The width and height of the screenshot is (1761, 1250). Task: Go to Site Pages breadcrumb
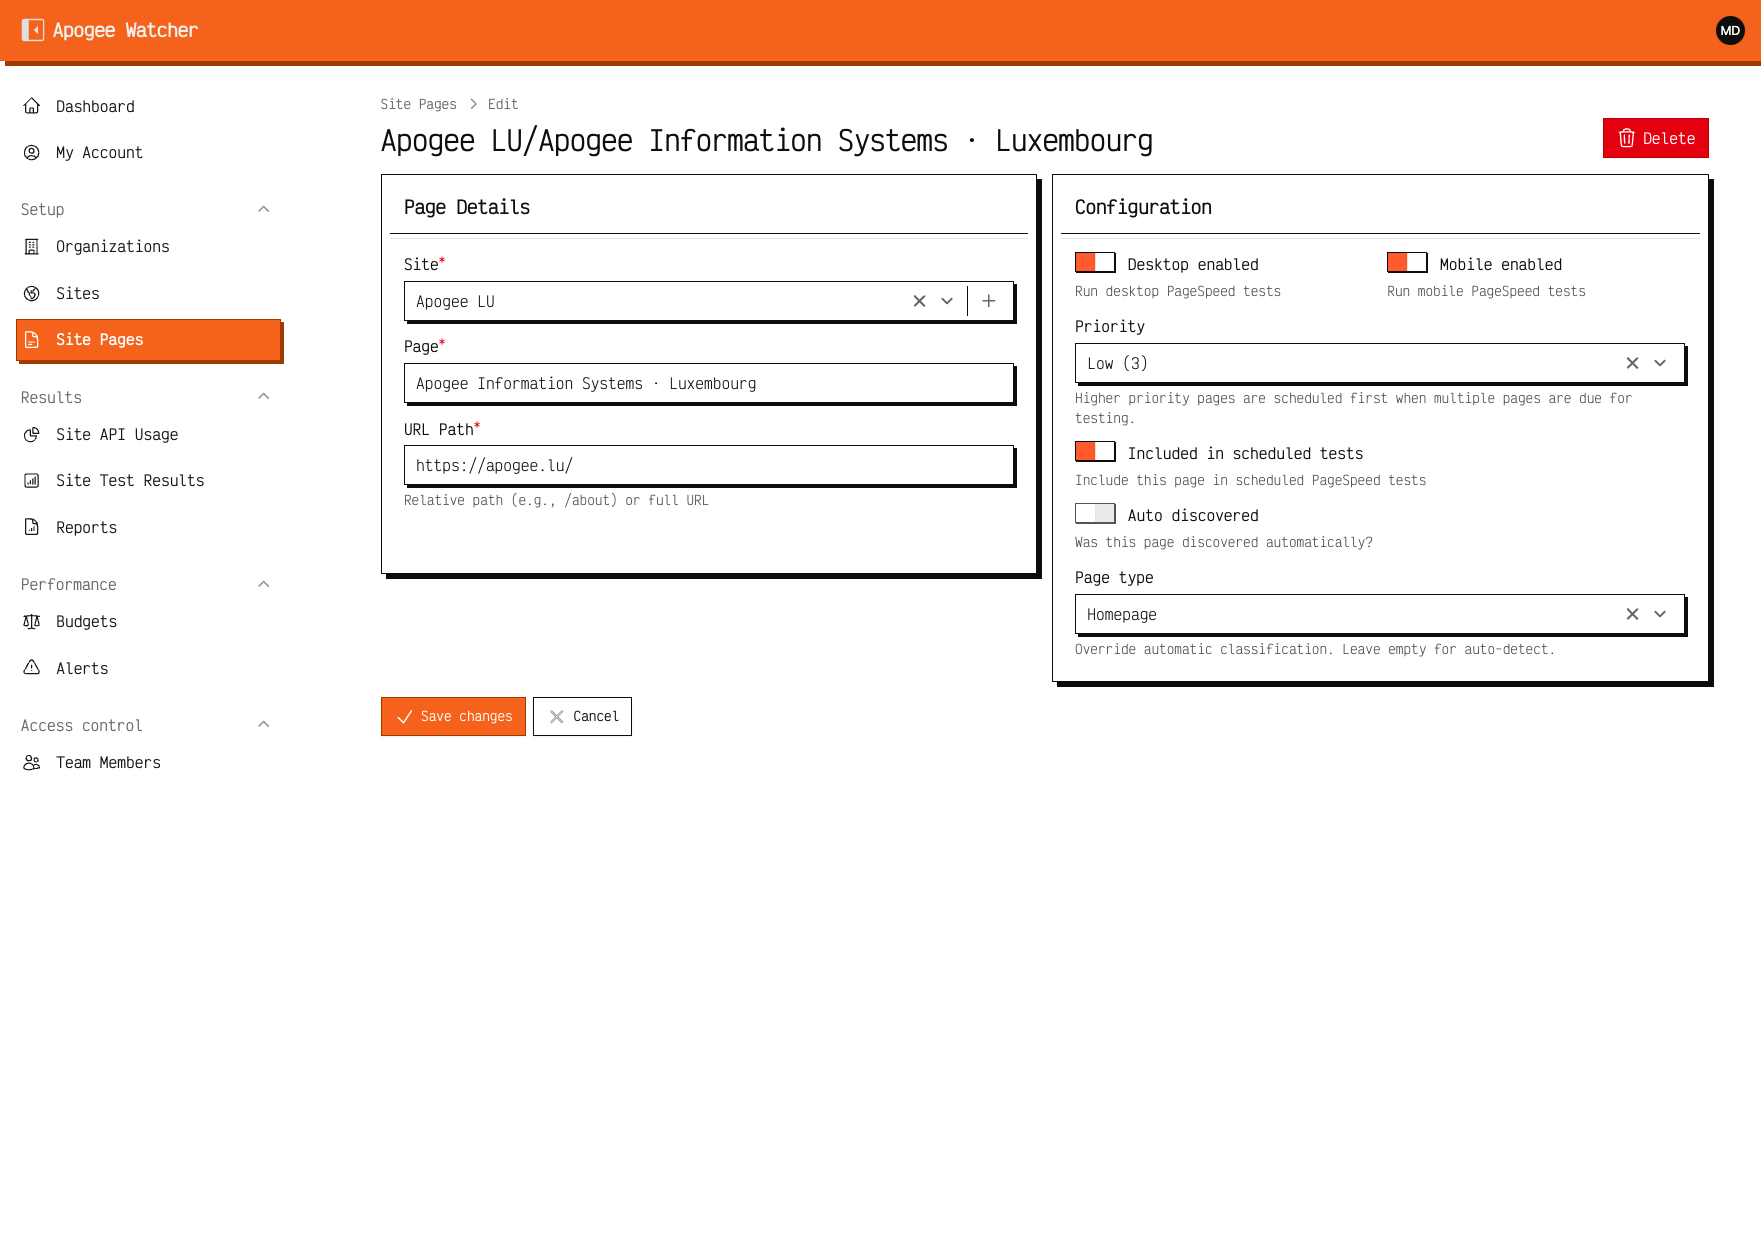(x=418, y=104)
